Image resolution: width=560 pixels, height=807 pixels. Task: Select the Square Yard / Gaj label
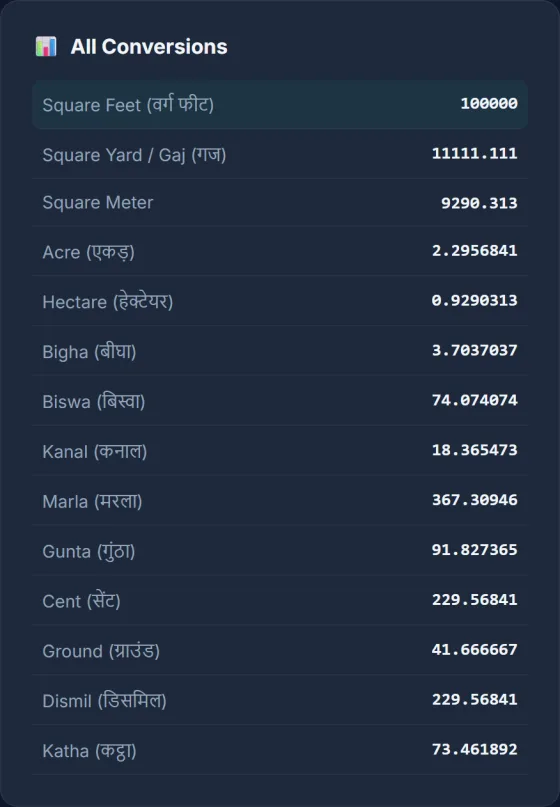click(134, 155)
